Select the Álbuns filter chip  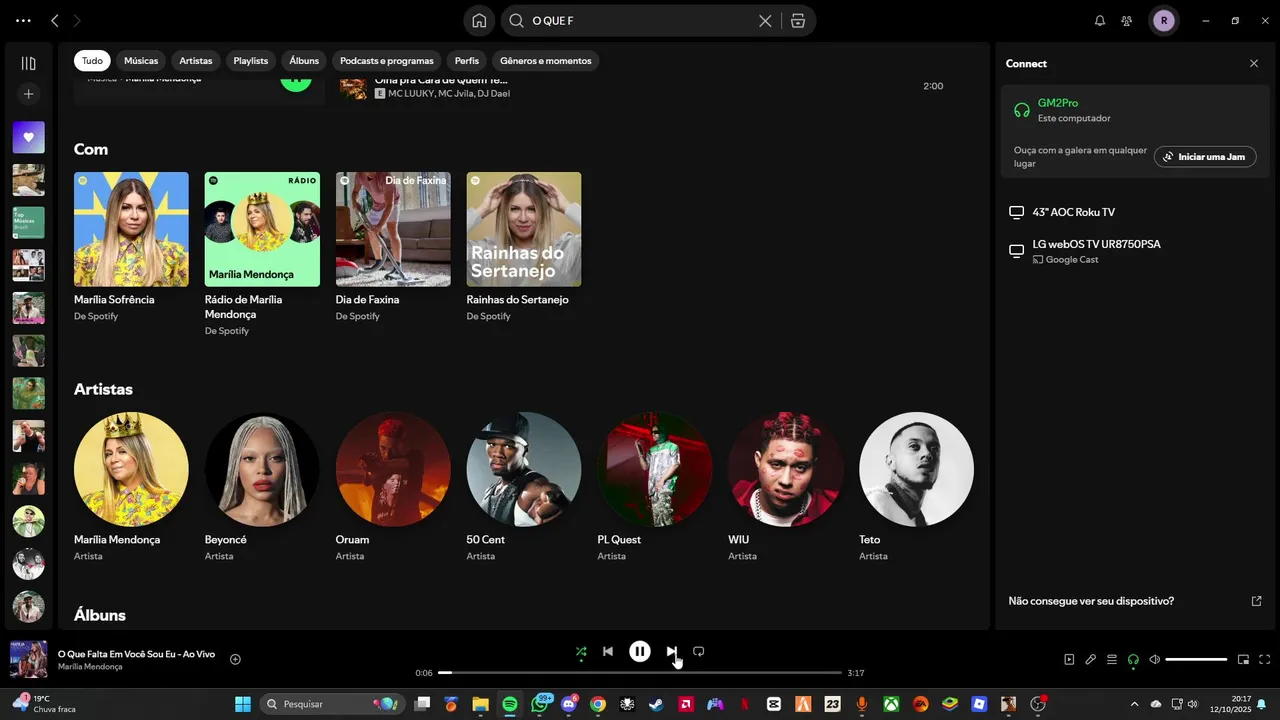[x=304, y=61]
